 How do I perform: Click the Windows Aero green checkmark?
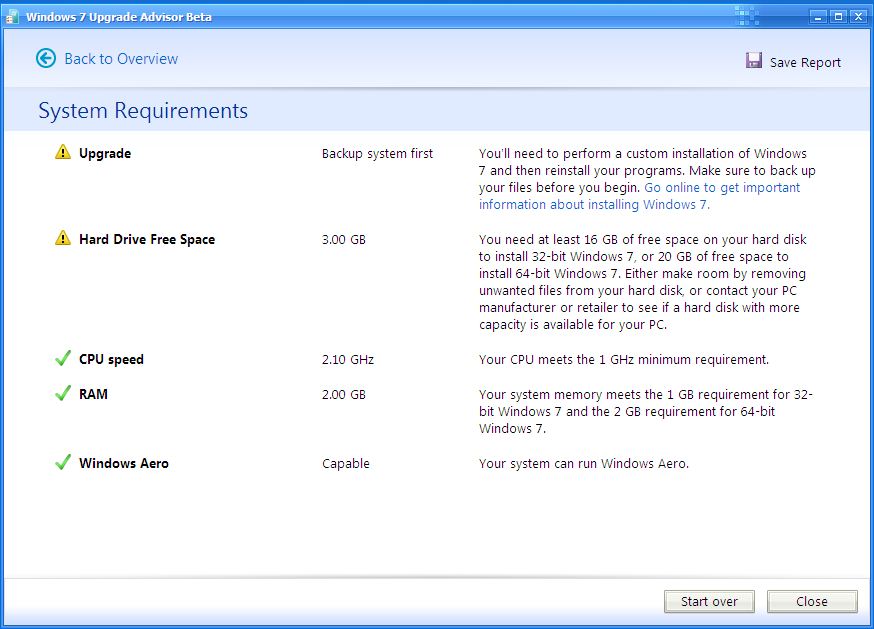coord(63,462)
